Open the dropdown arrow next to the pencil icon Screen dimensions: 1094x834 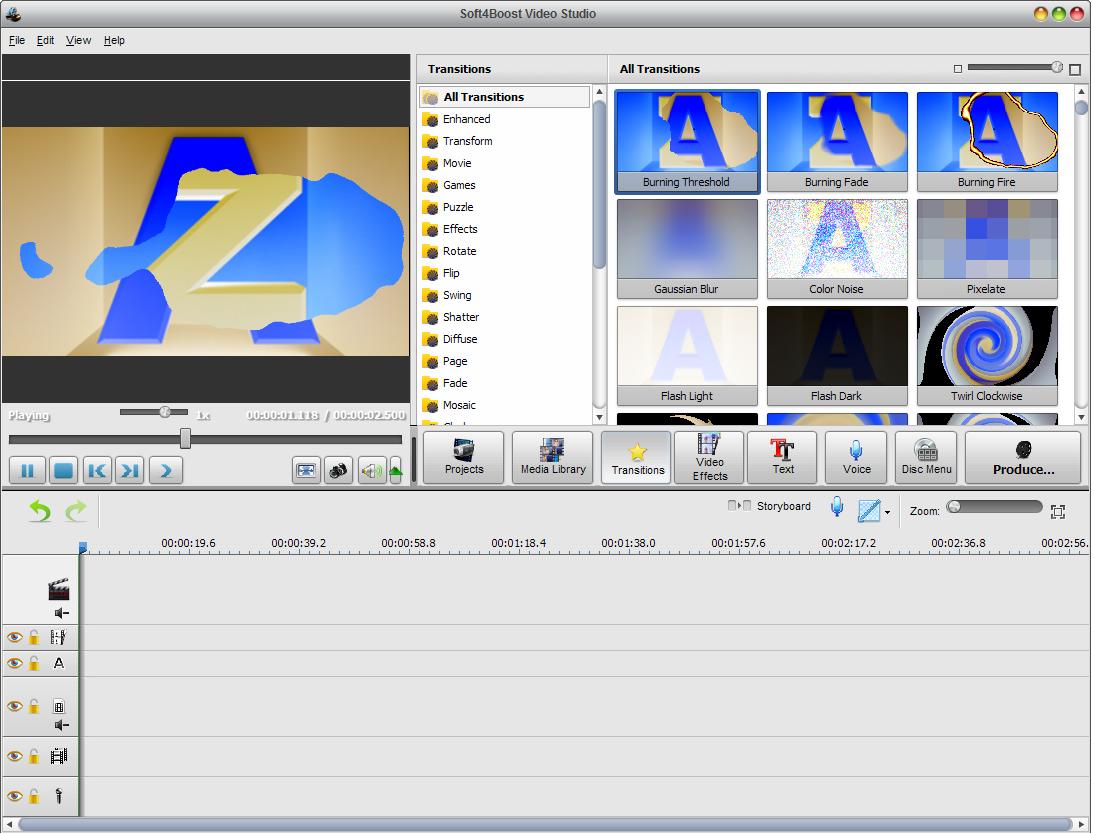pos(887,513)
